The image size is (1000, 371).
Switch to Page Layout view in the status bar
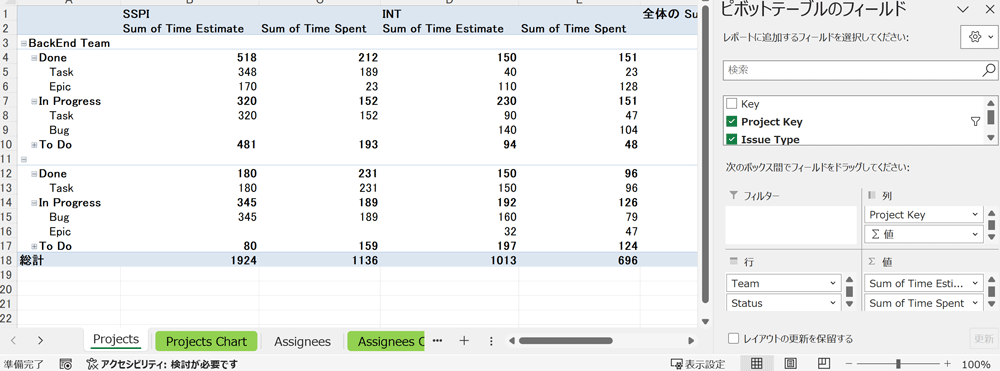pos(790,364)
